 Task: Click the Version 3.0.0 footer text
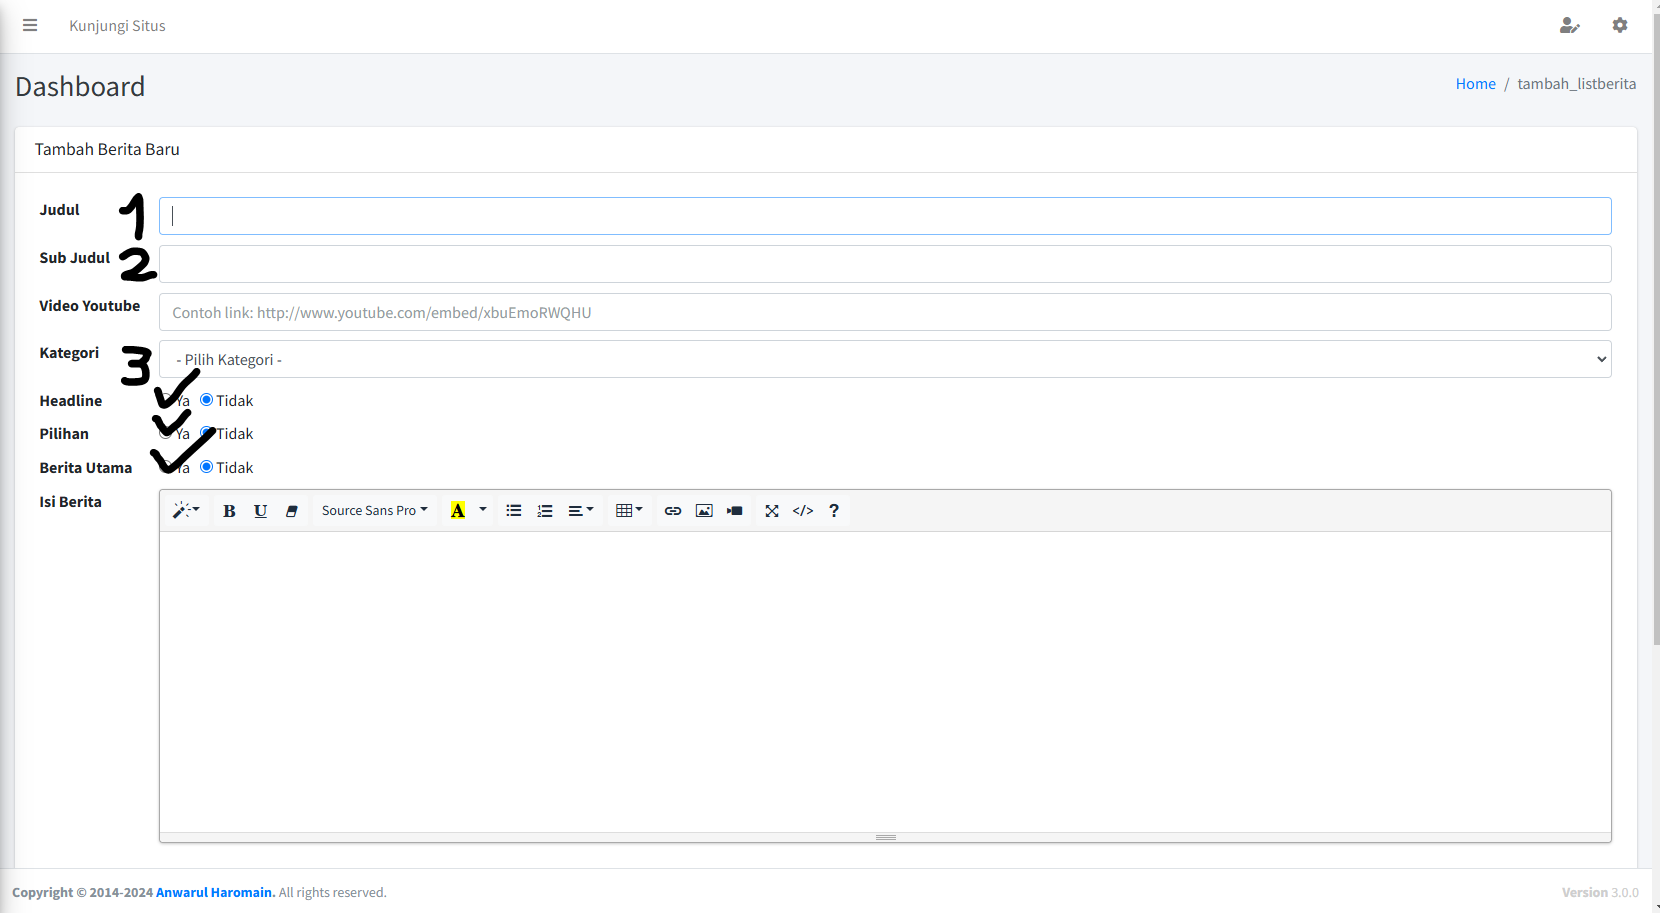(x=1600, y=892)
